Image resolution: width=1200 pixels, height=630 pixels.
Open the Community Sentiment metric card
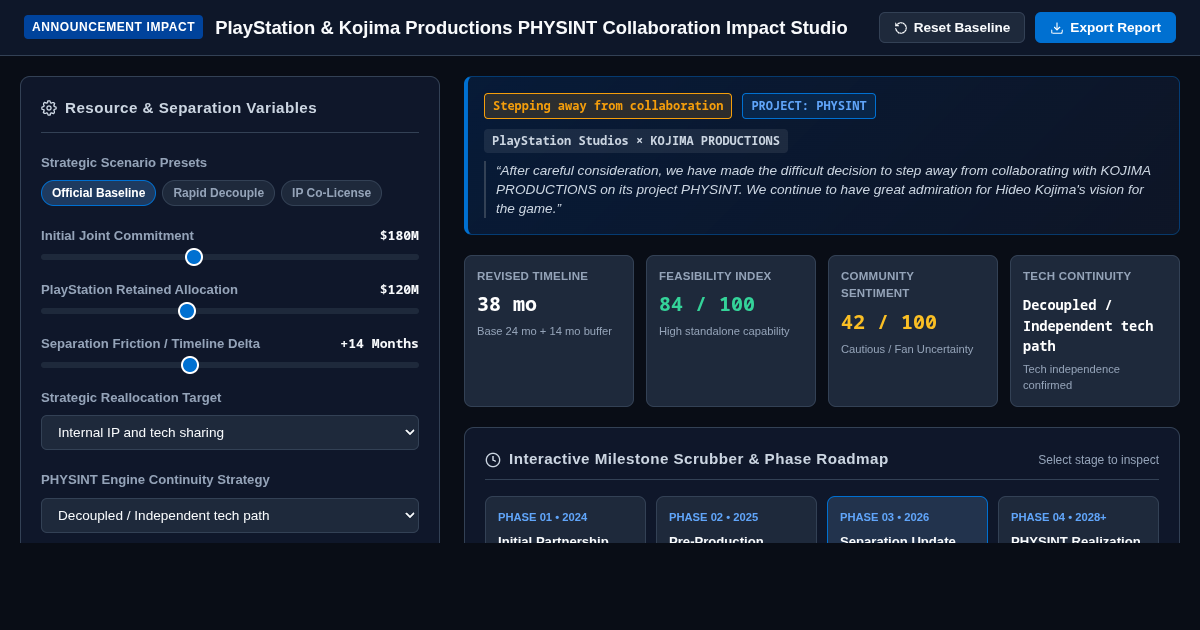coord(913,331)
